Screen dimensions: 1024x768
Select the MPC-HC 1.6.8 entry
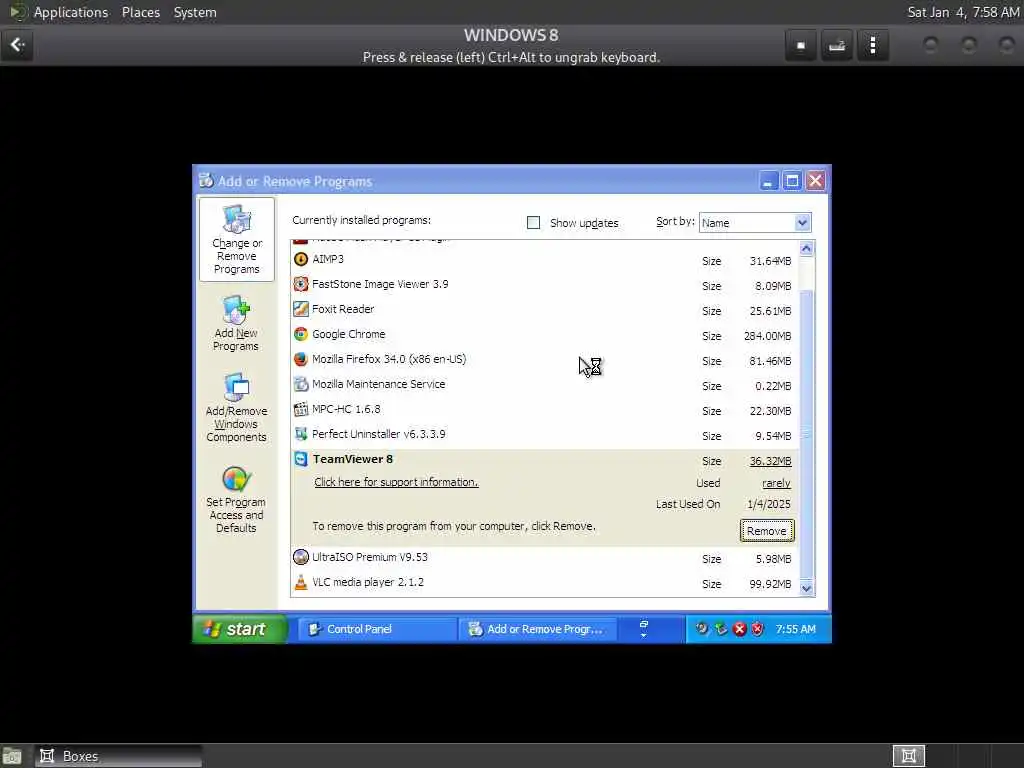346,409
